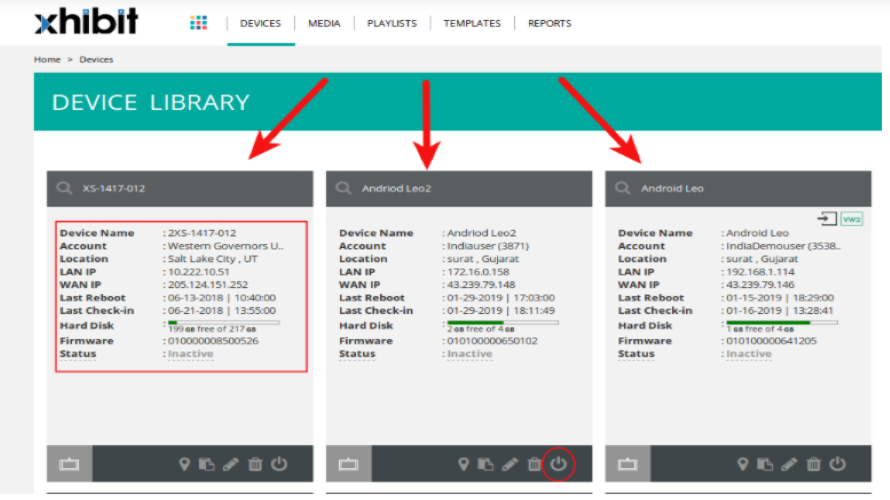Open the colorful apps grid icon
The image size is (890, 500).
(x=199, y=23)
